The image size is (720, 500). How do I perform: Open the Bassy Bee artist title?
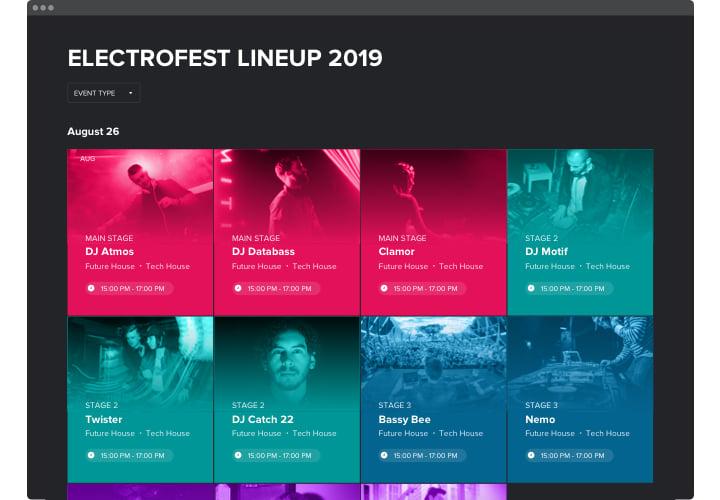(x=405, y=419)
